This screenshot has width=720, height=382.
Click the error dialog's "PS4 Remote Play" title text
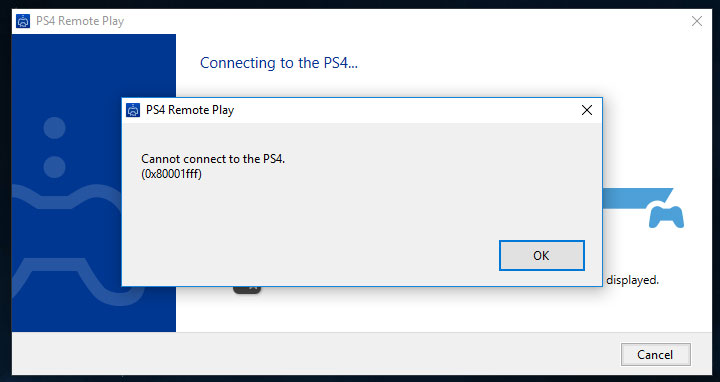tap(190, 110)
